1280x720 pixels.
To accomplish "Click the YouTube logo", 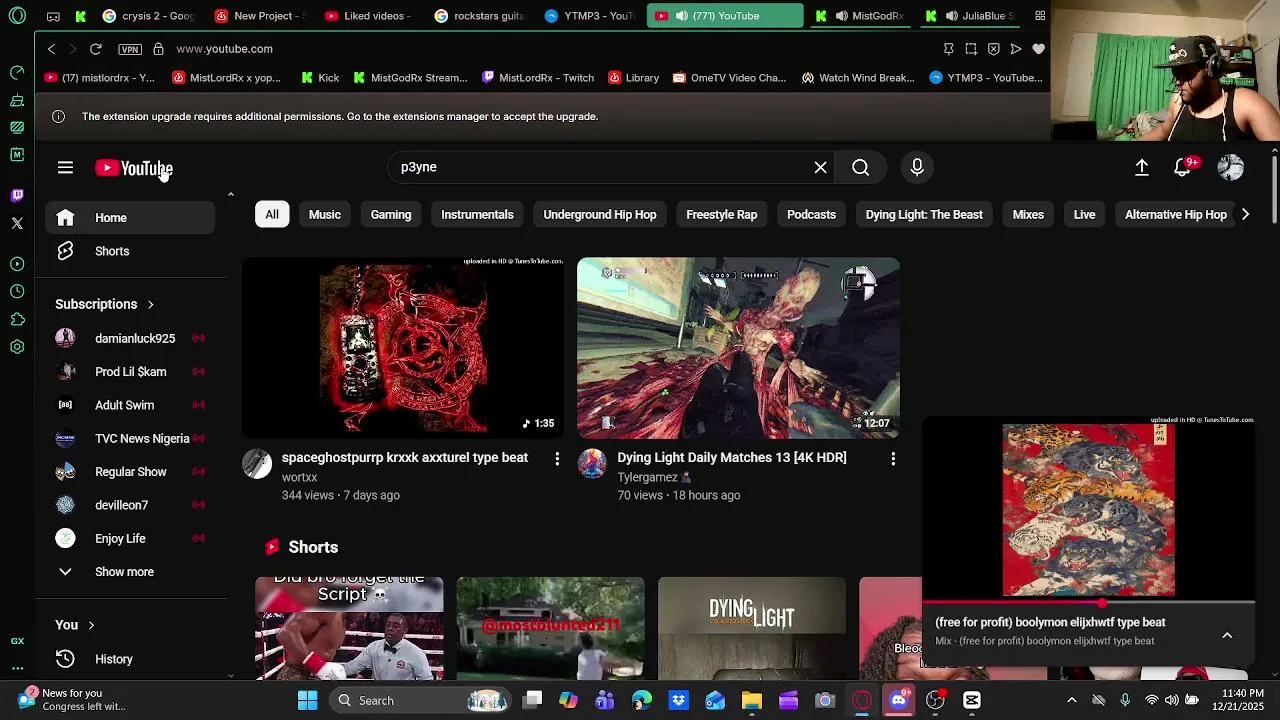I will (x=134, y=168).
